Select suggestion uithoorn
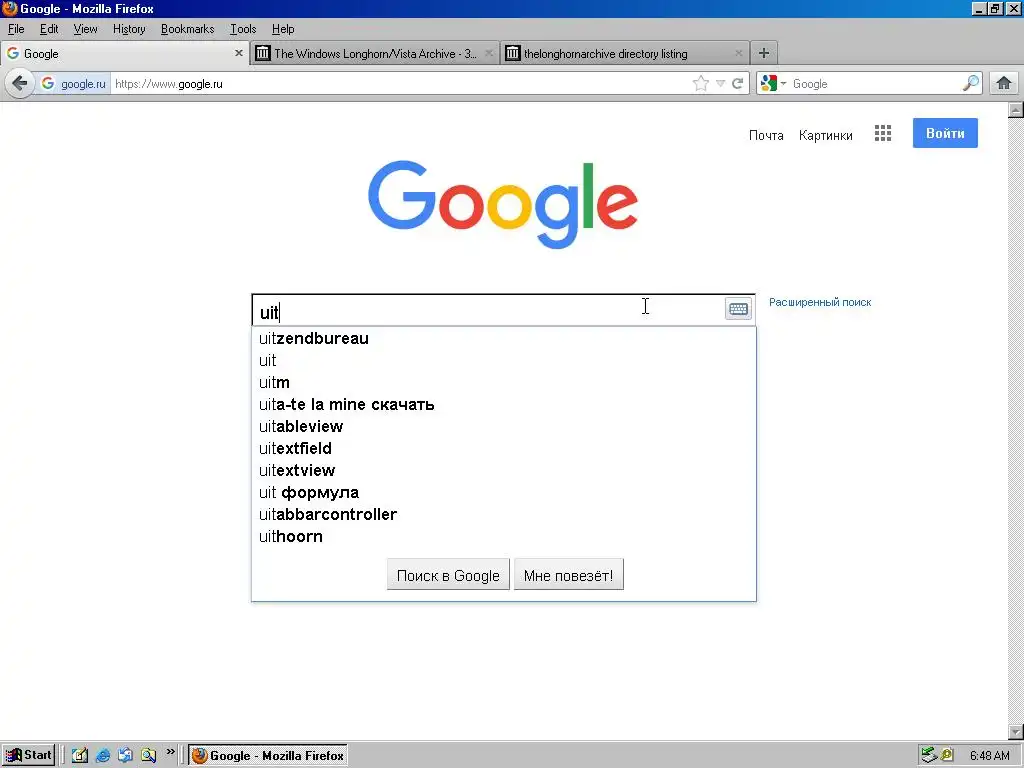The image size is (1024, 768). (x=504, y=536)
